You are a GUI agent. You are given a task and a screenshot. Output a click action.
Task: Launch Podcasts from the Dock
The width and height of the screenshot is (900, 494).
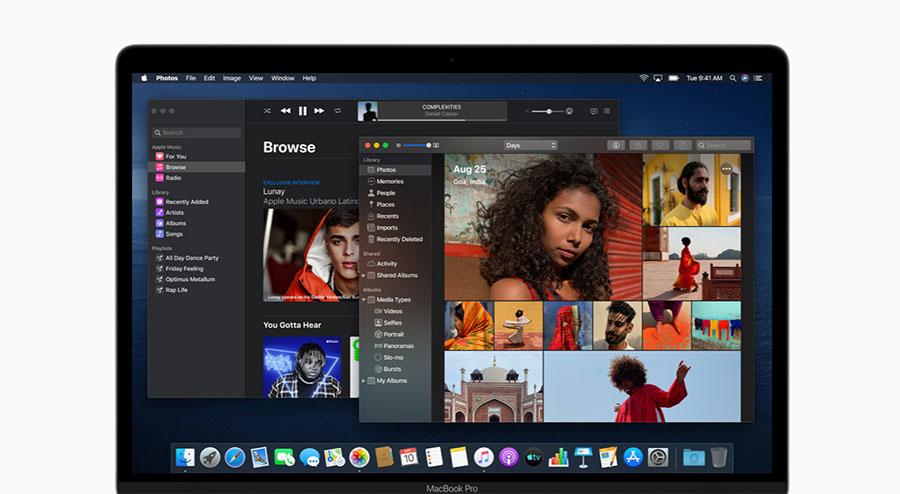(509, 457)
